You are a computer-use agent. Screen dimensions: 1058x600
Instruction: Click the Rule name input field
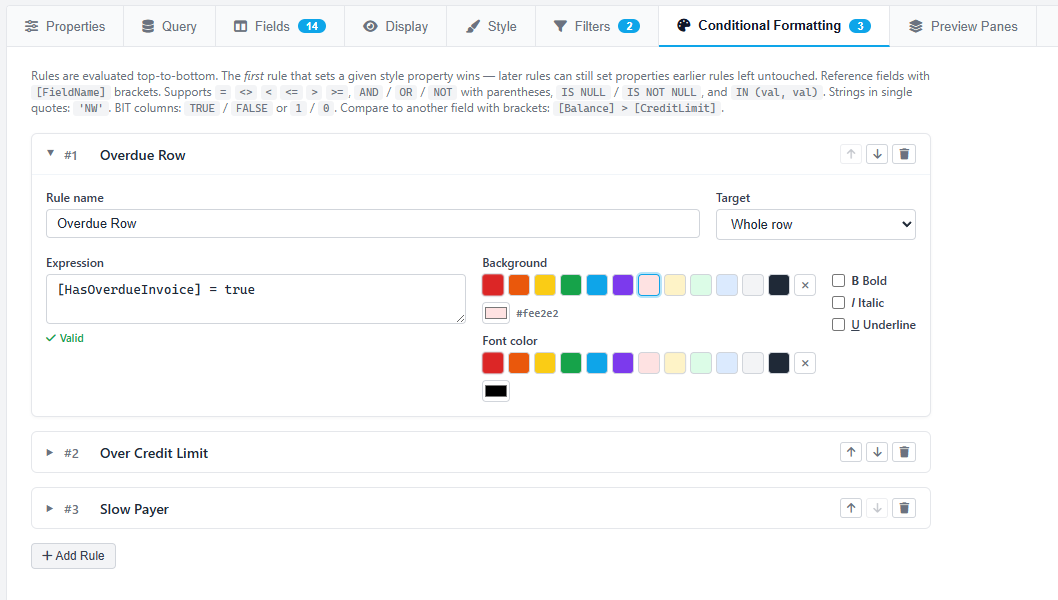(372, 223)
